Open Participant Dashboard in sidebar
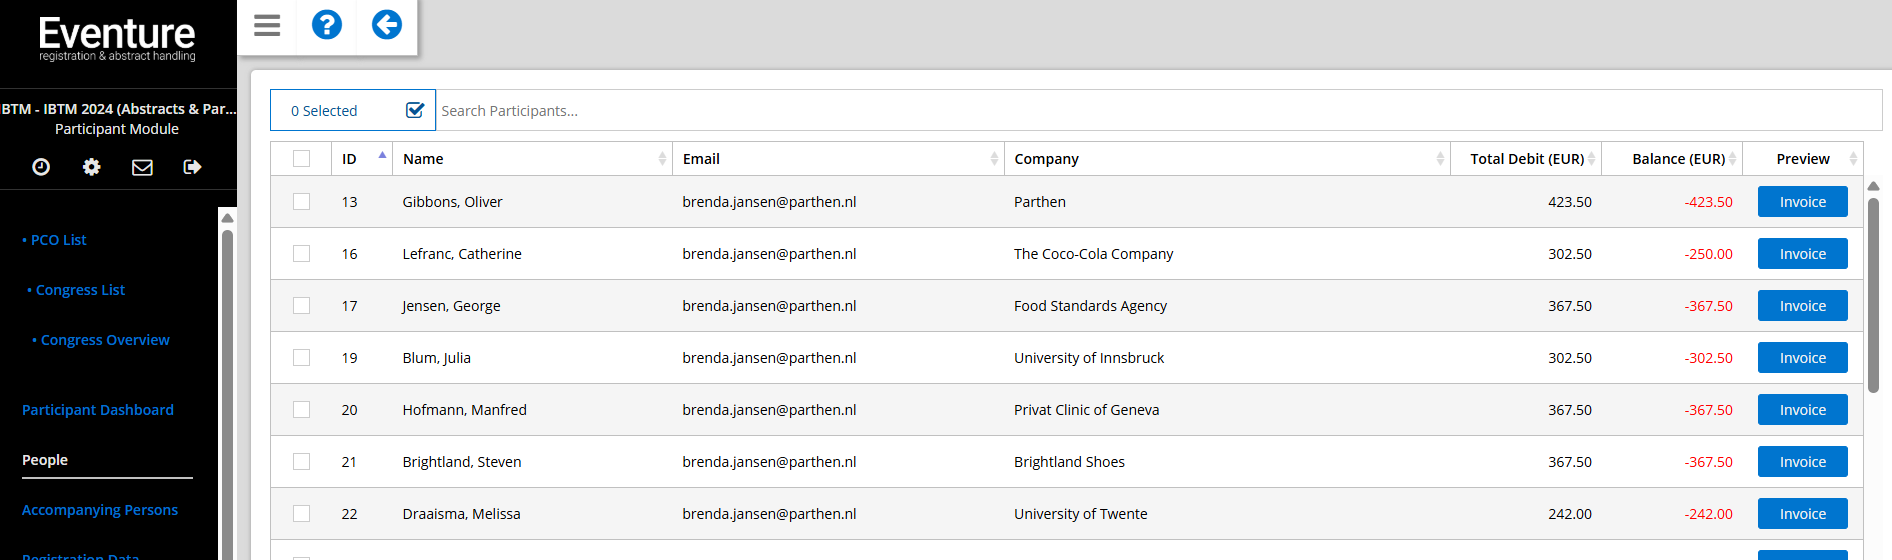 (x=98, y=410)
